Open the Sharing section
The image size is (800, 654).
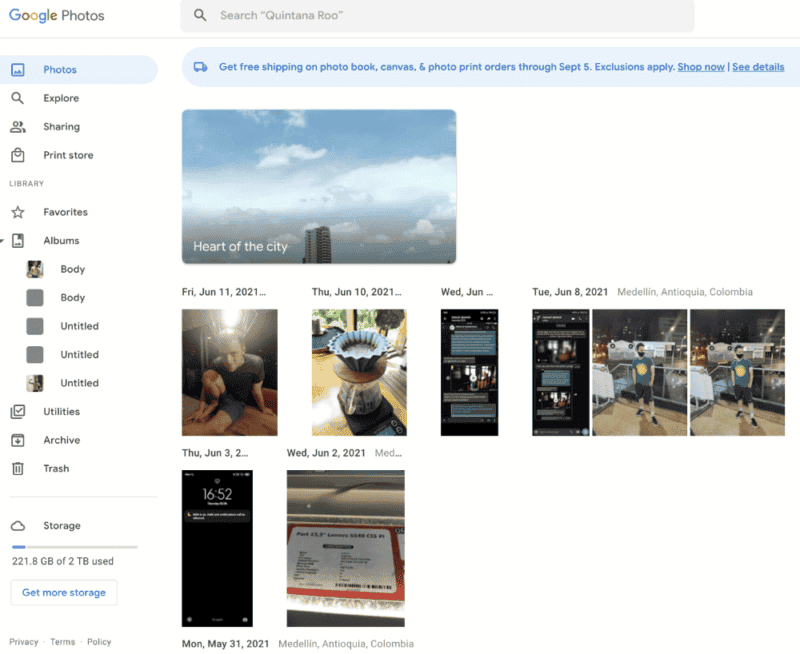pos(20,126)
